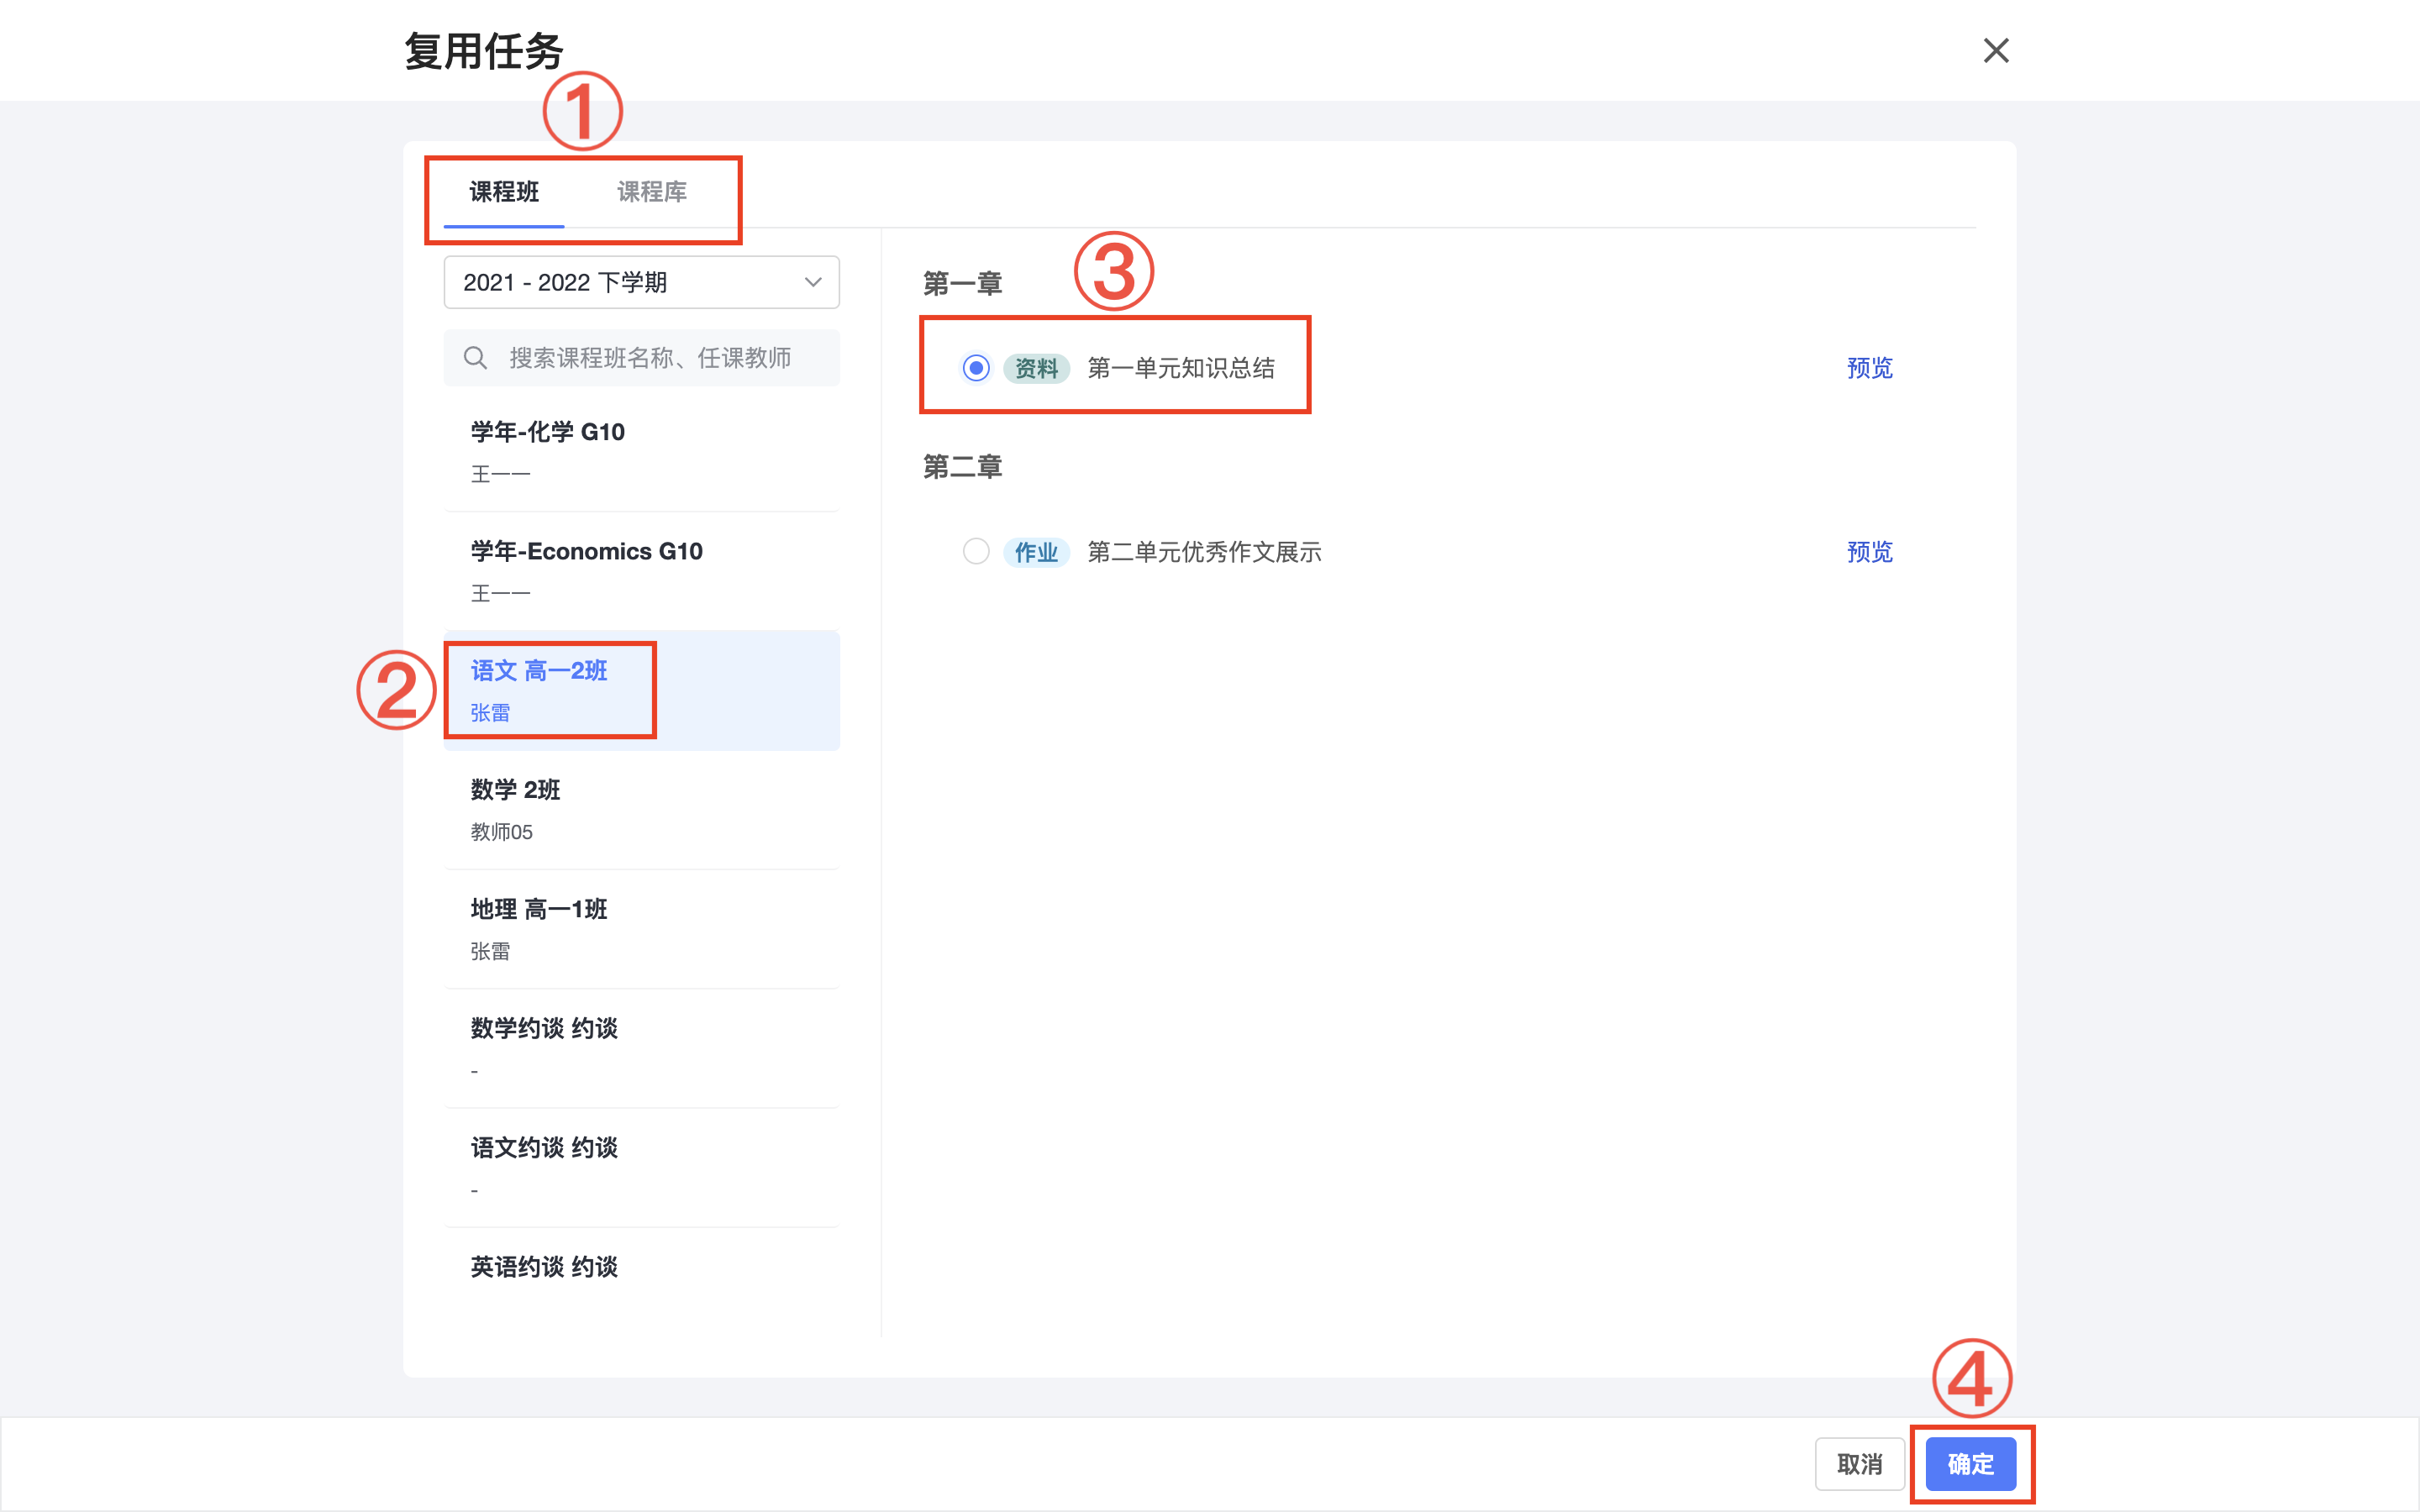Click teacher name 王一一 under 学年-化学 G10
This screenshot has height=1512, width=2420.
pos(500,474)
